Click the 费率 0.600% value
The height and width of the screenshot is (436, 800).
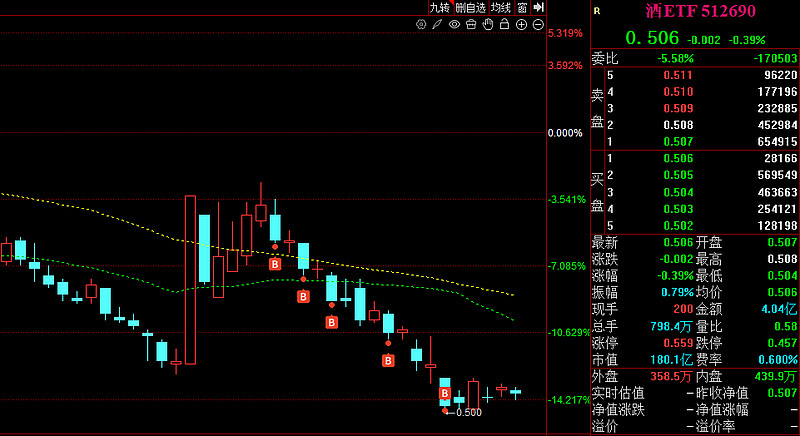778,360
